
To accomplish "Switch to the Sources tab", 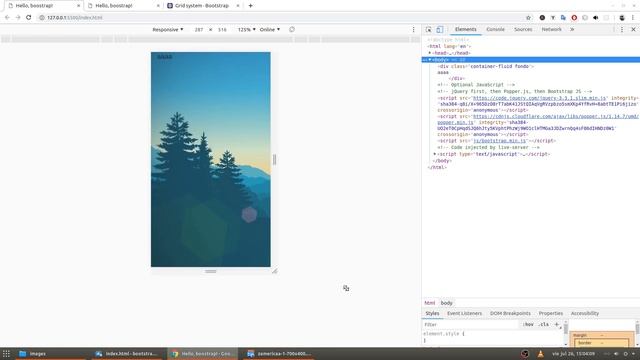I will pyautogui.click(x=523, y=29).
